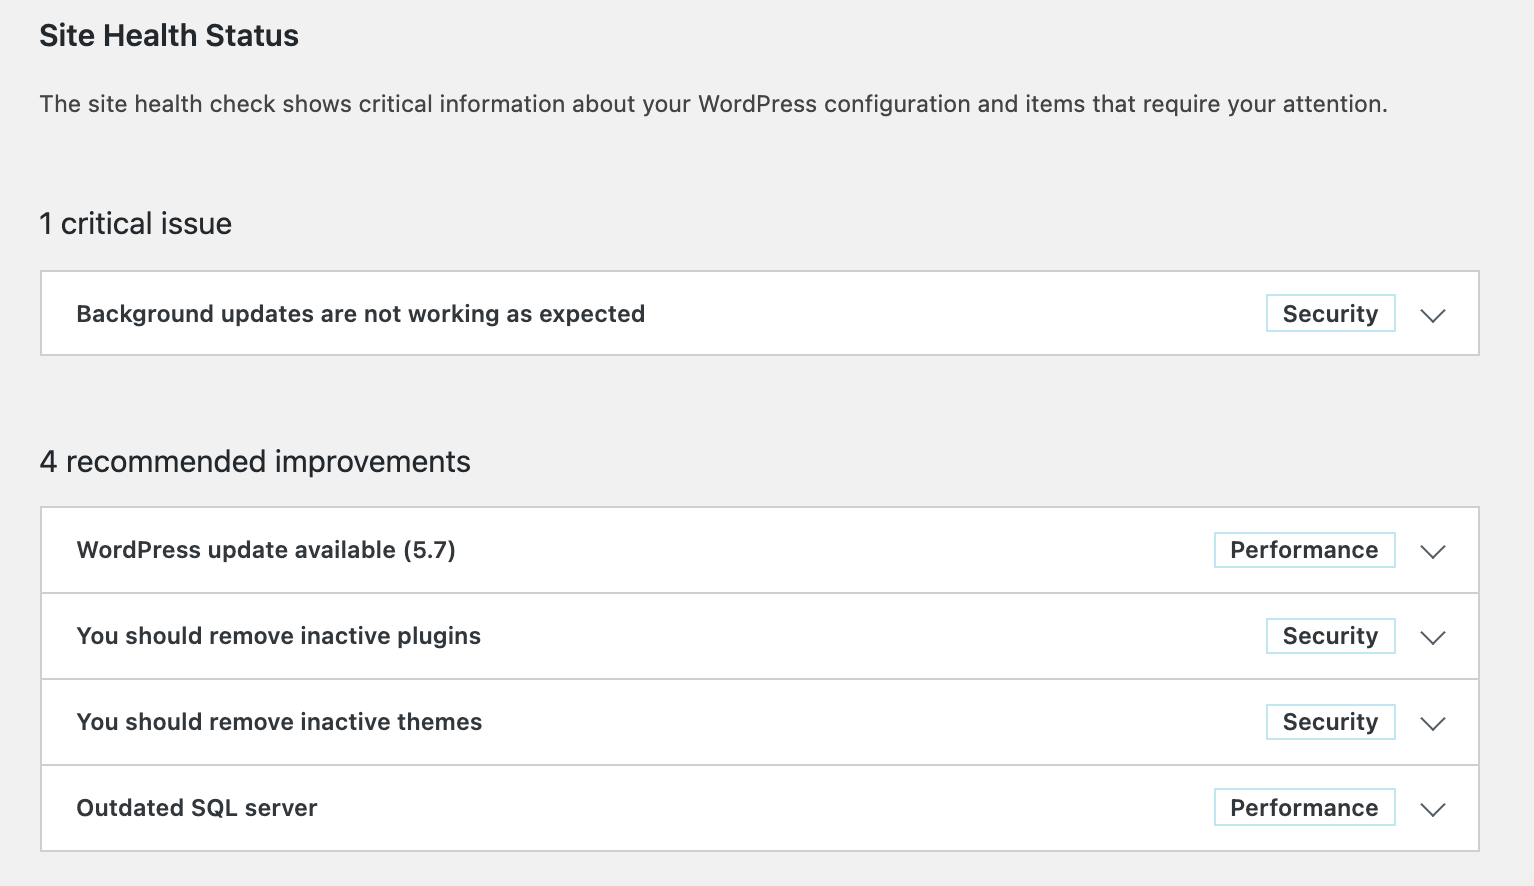Click the site health check description text
Image resolution: width=1534 pixels, height=886 pixels.
click(x=713, y=104)
